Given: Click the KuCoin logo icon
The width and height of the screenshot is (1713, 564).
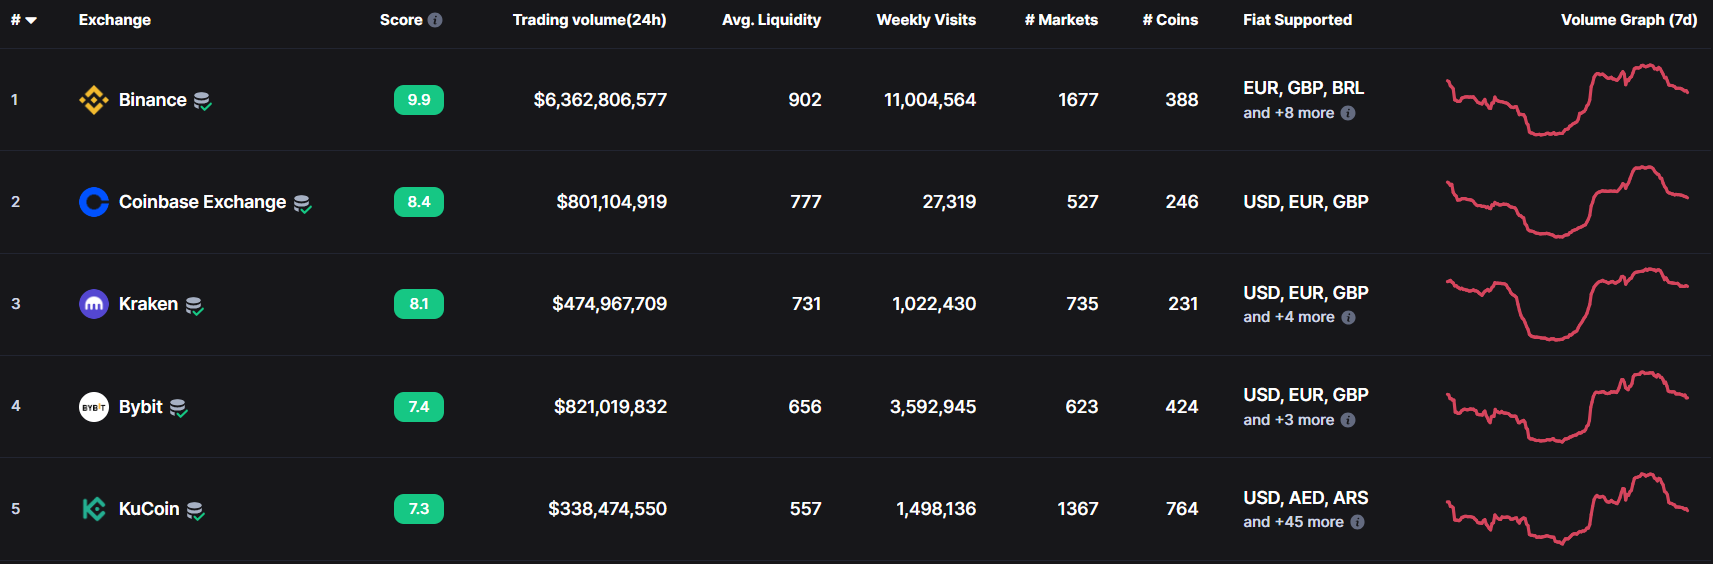Looking at the screenshot, I should [94, 509].
